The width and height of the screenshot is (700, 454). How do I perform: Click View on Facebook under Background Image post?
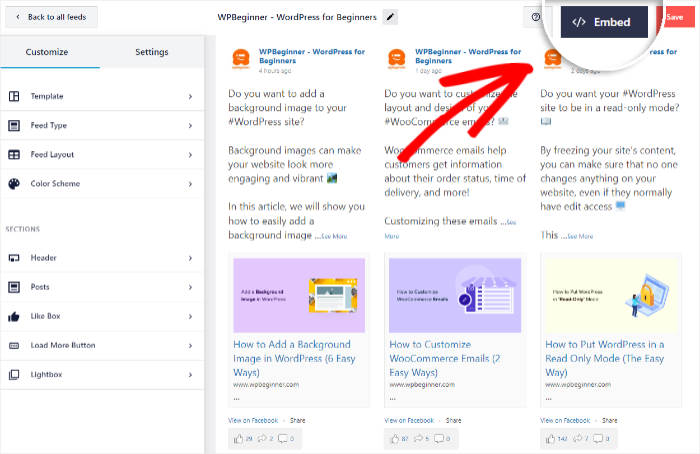click(253, 421)
